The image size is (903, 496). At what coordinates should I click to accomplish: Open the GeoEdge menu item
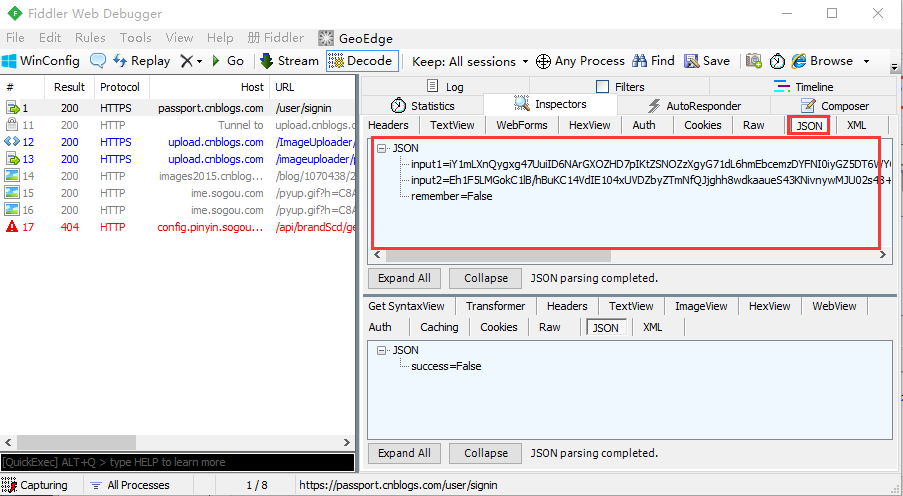pyautogui.click(x=355, y=39)
